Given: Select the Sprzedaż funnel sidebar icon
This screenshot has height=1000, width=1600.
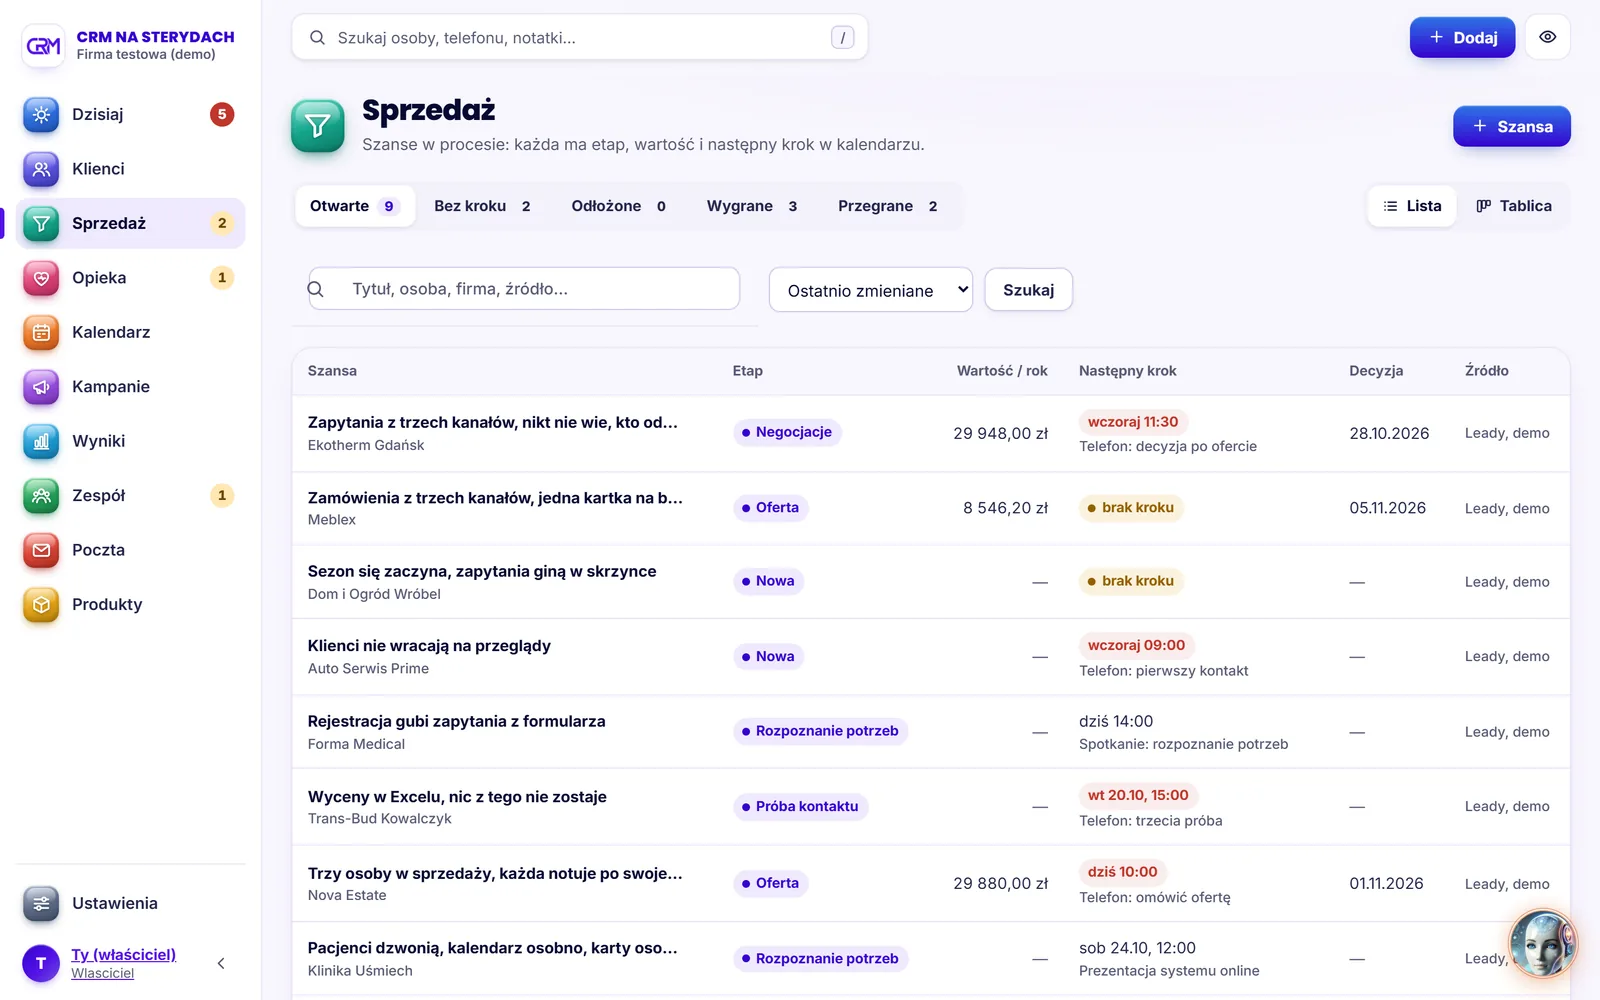Looking at the screenshot, I should coord(41,223).
